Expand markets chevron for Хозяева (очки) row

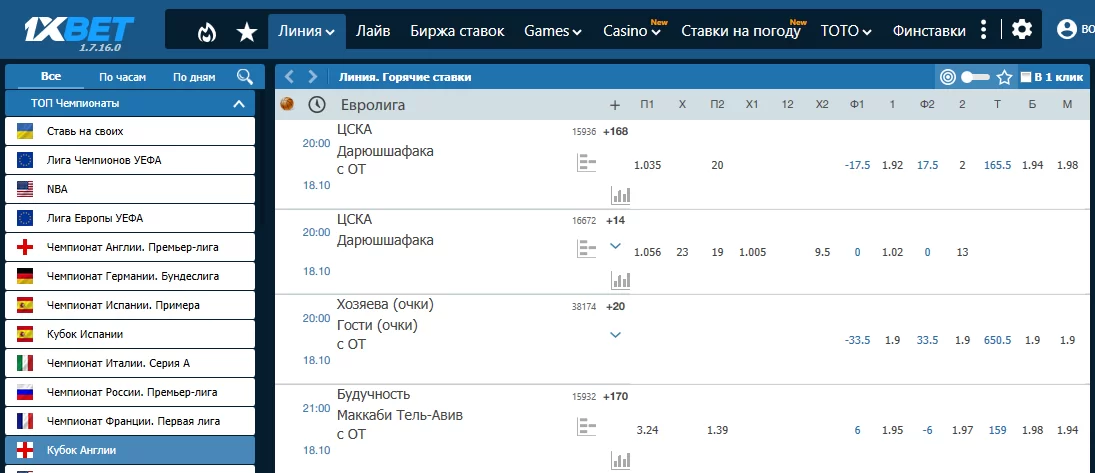point(615,335)
